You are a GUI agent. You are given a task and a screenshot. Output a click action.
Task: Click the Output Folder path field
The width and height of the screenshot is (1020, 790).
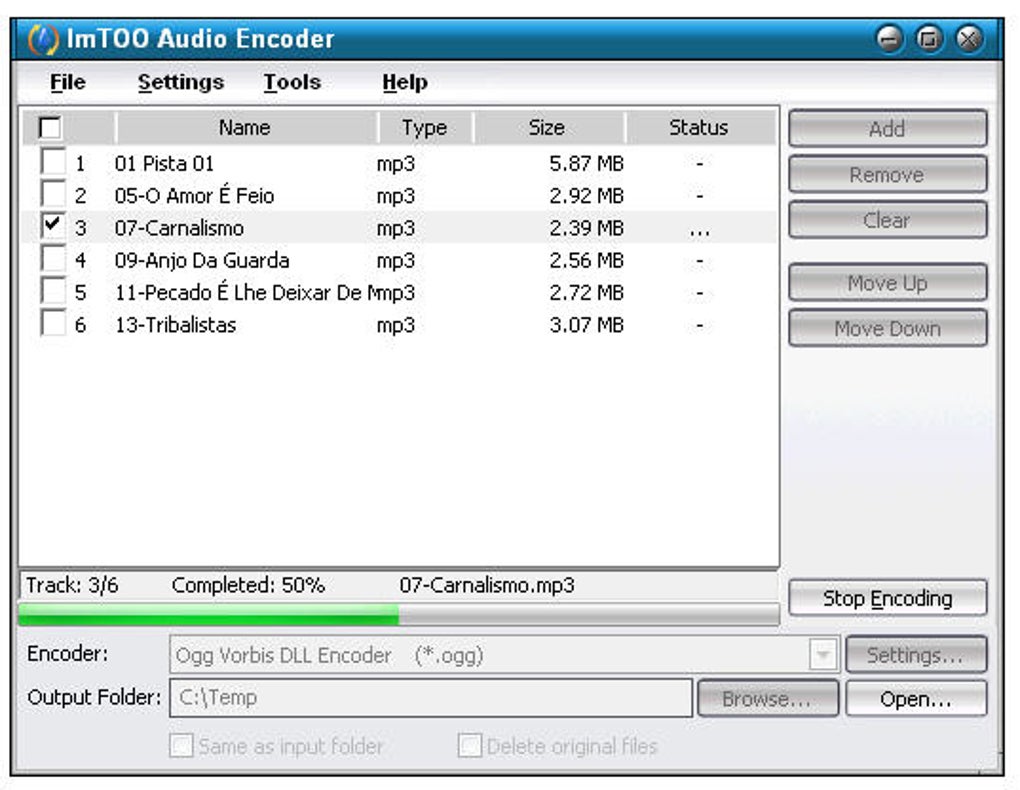tap(431, 698)
